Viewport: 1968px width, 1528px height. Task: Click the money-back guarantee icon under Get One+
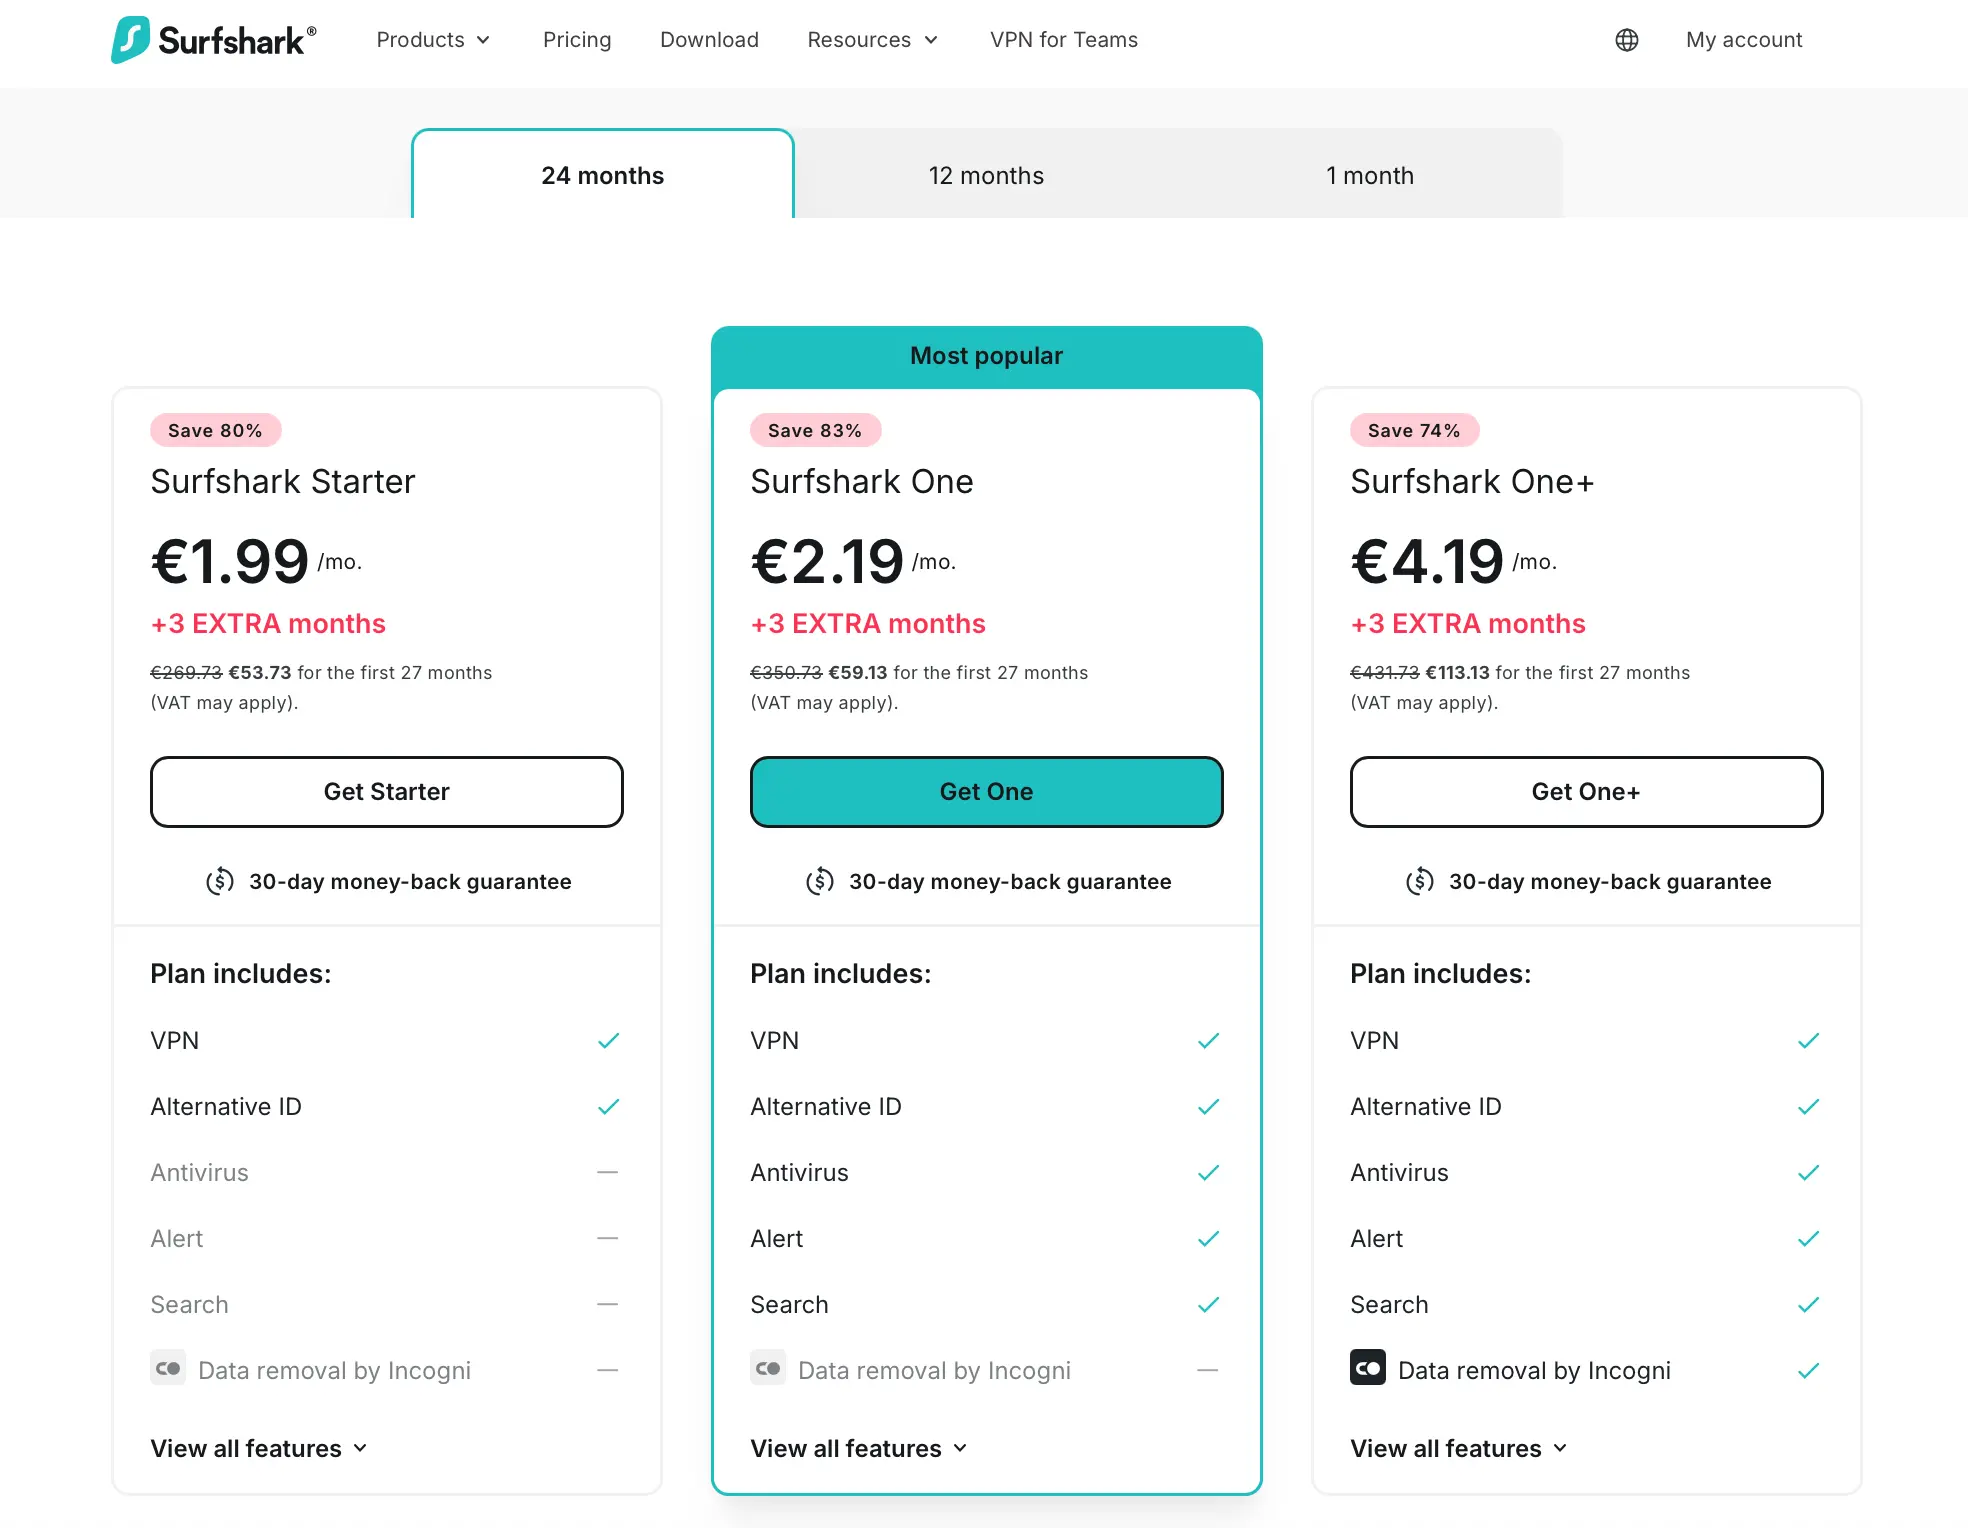pos(1420,881)
